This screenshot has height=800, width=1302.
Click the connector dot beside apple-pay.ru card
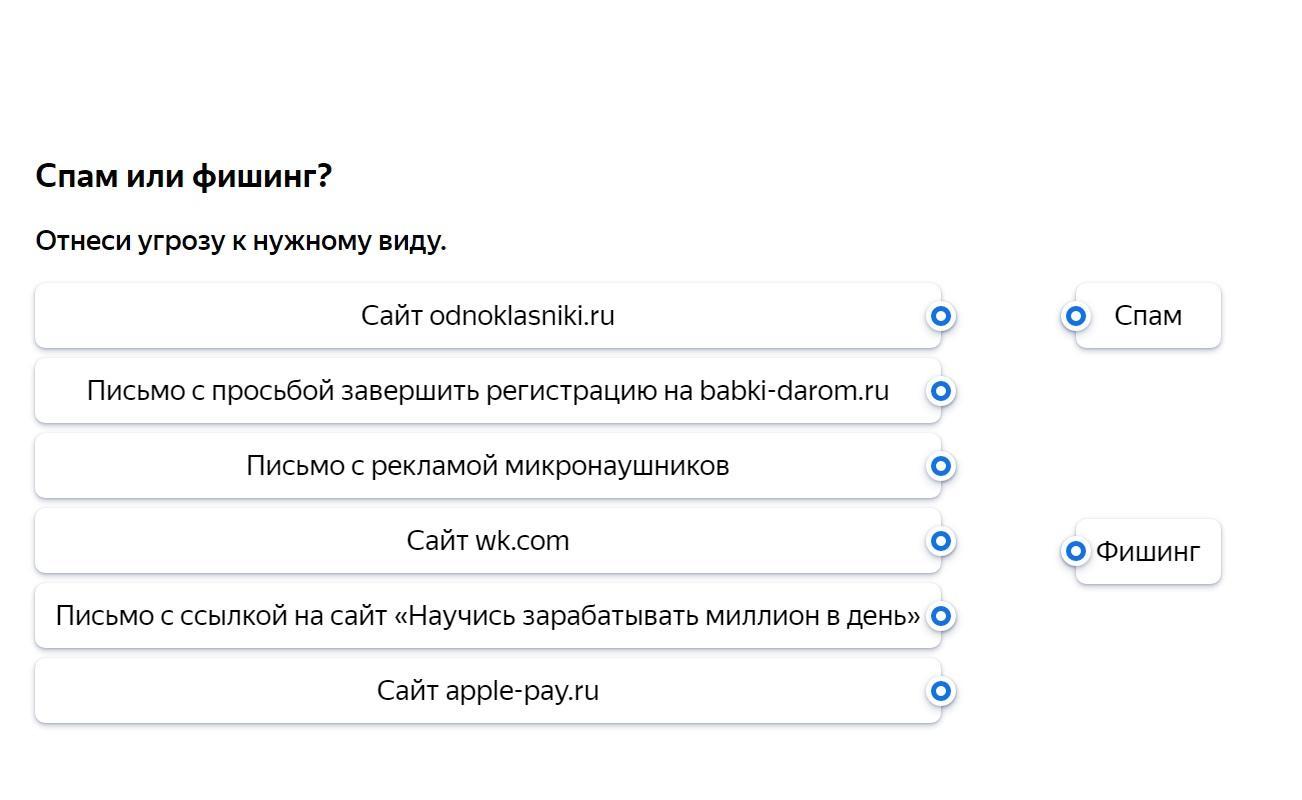[940, 691]
